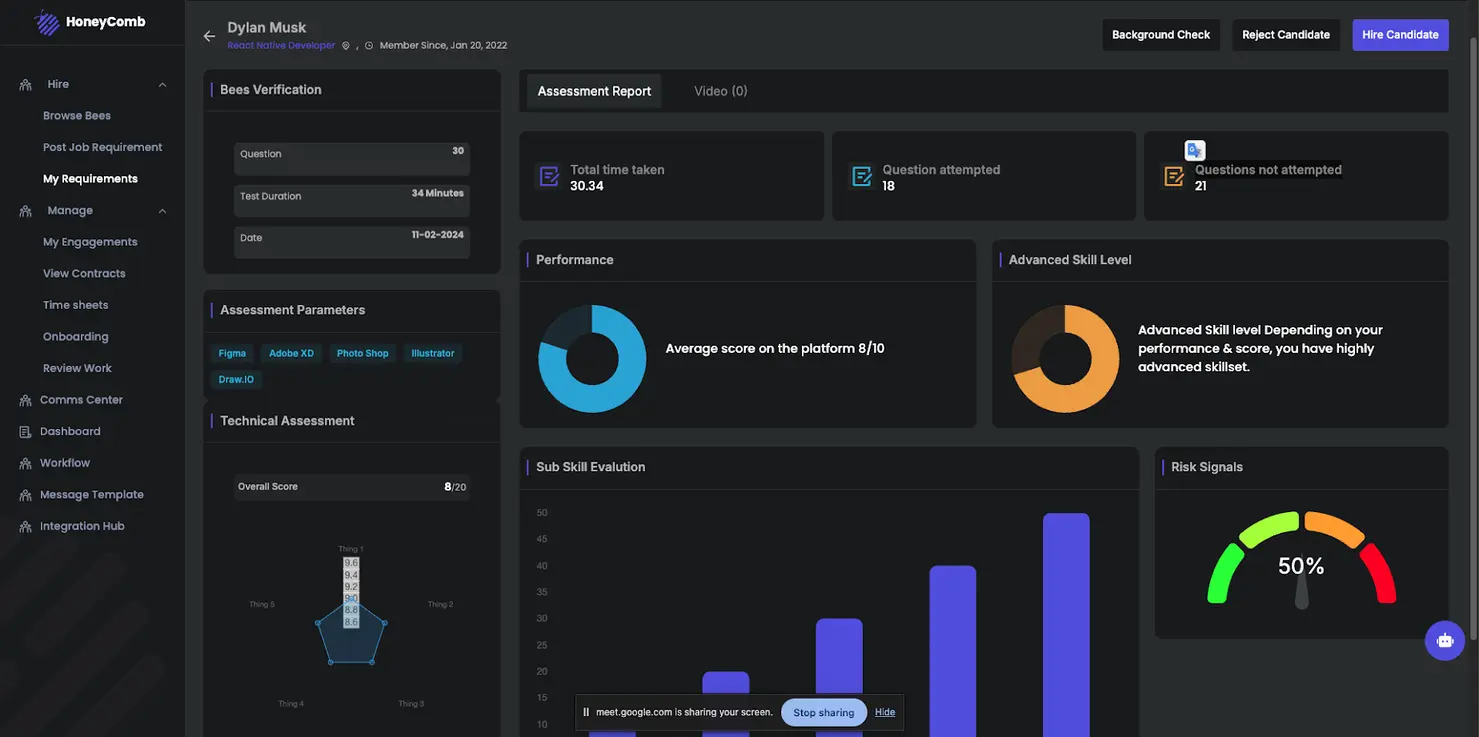Click the Overall Score 8/20 row
This screenshot has height=737, width=1479.
pos(352,487)
